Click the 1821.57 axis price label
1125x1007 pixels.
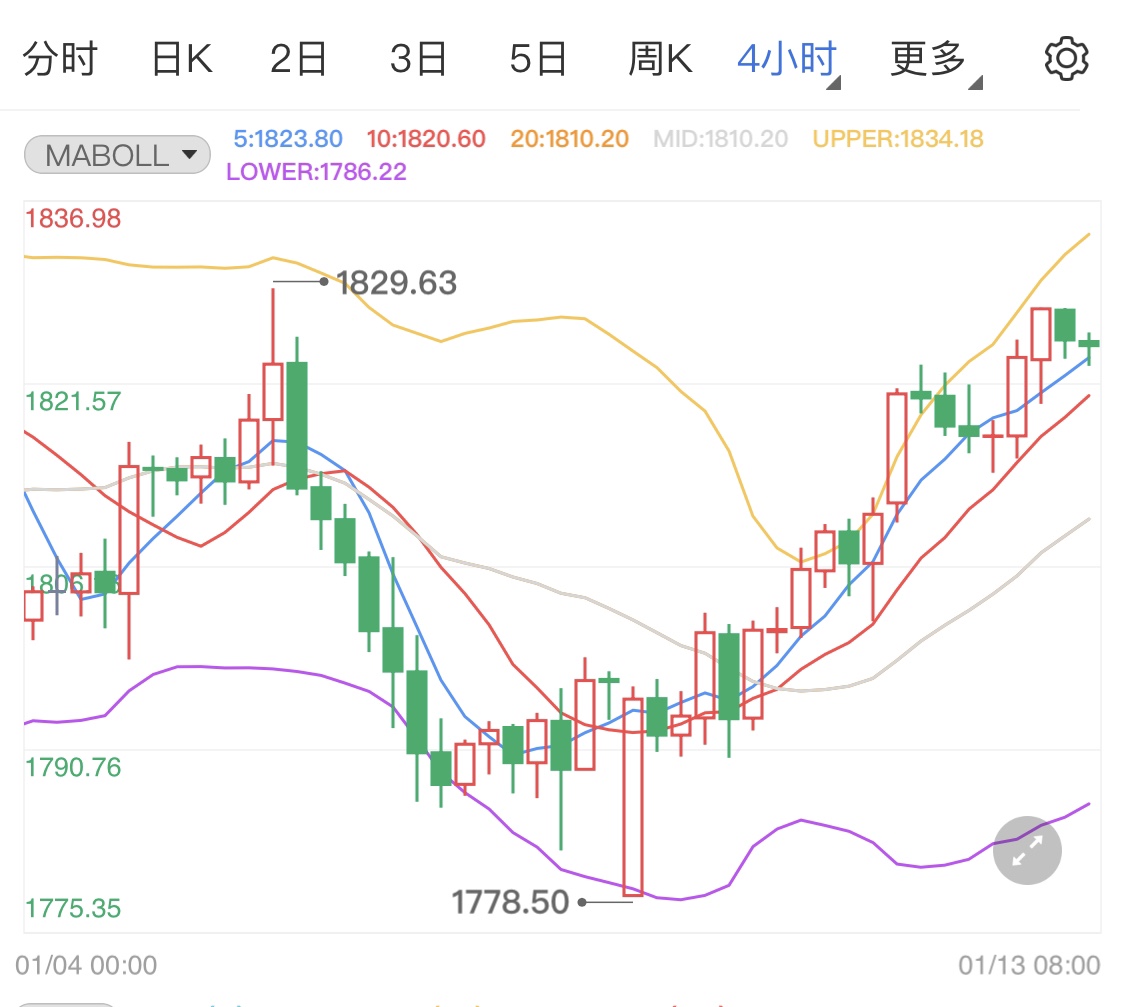(x=73, y=401)
